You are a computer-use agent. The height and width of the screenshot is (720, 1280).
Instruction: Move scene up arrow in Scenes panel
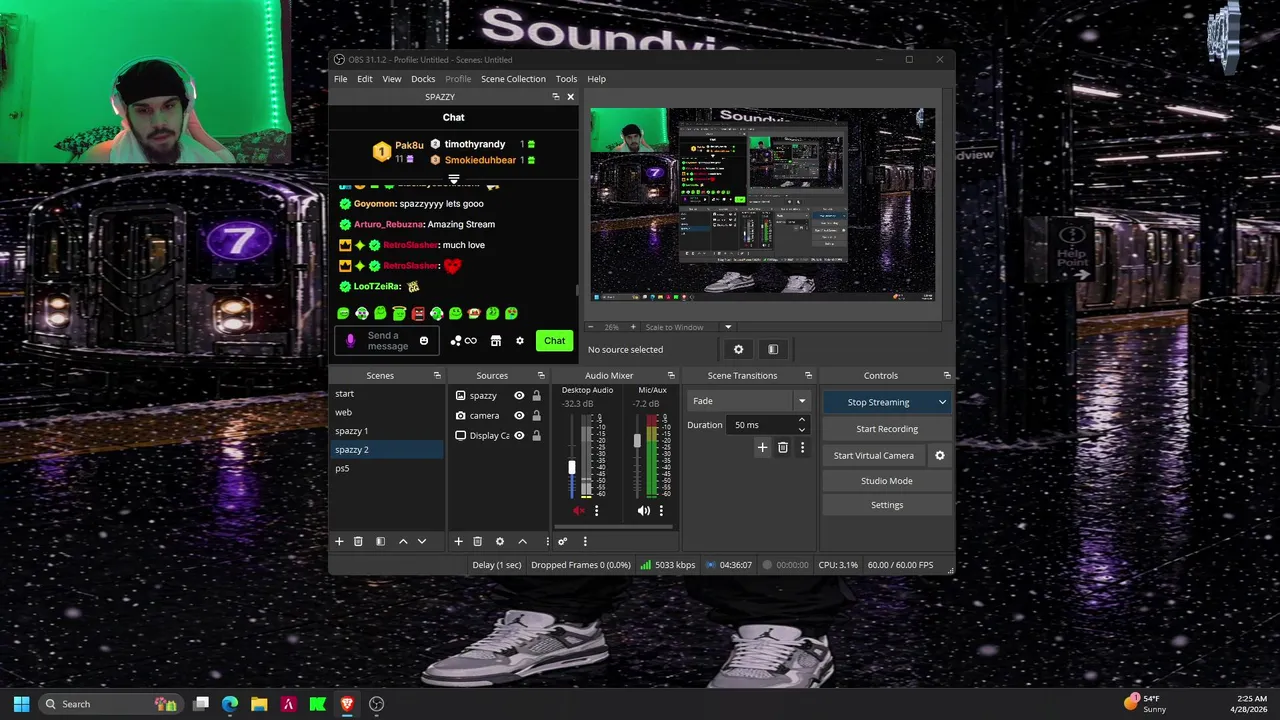coord(403,541)
